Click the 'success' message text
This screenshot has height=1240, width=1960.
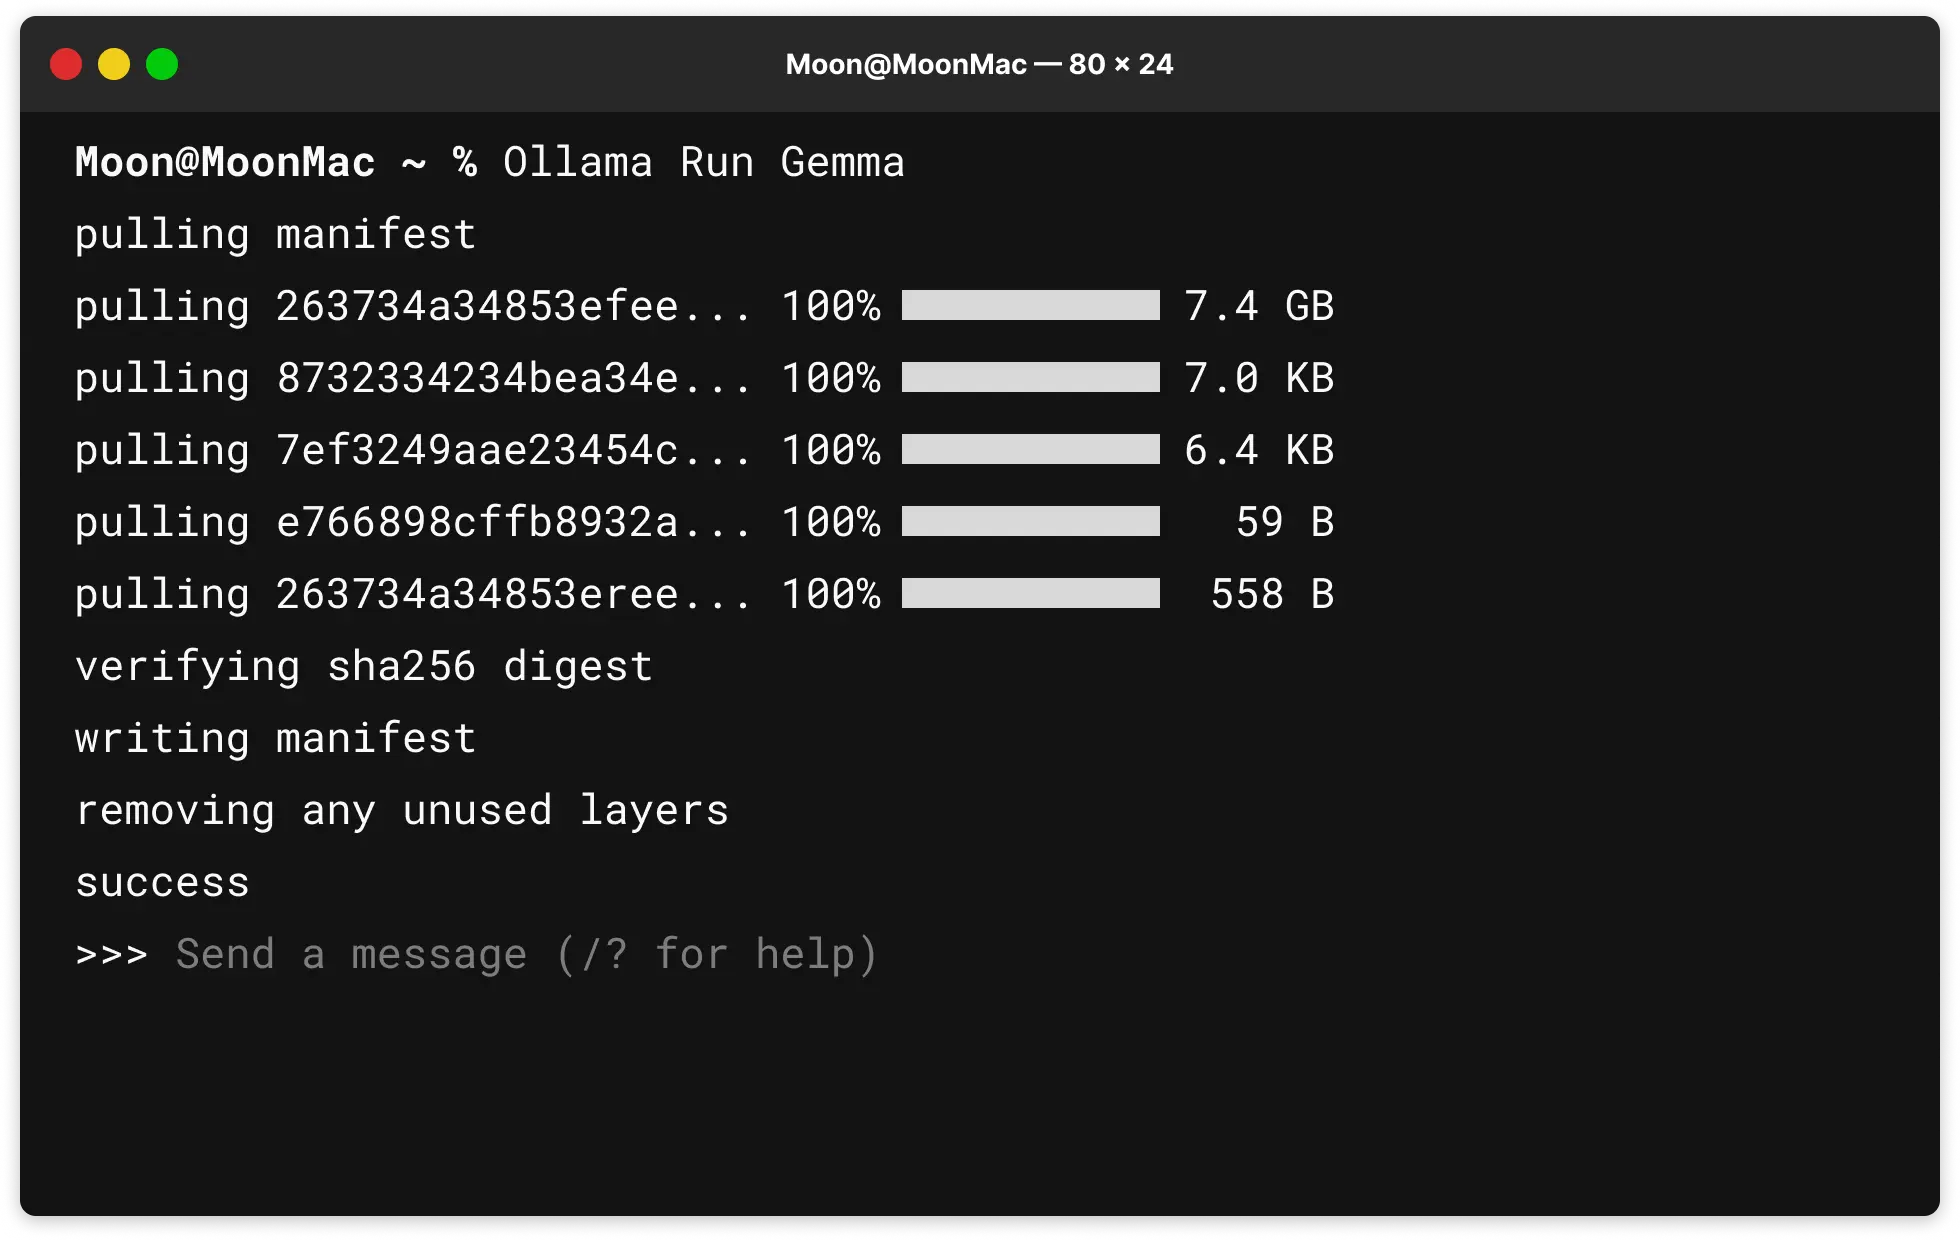pyautogui.click(x=161, y=881)
